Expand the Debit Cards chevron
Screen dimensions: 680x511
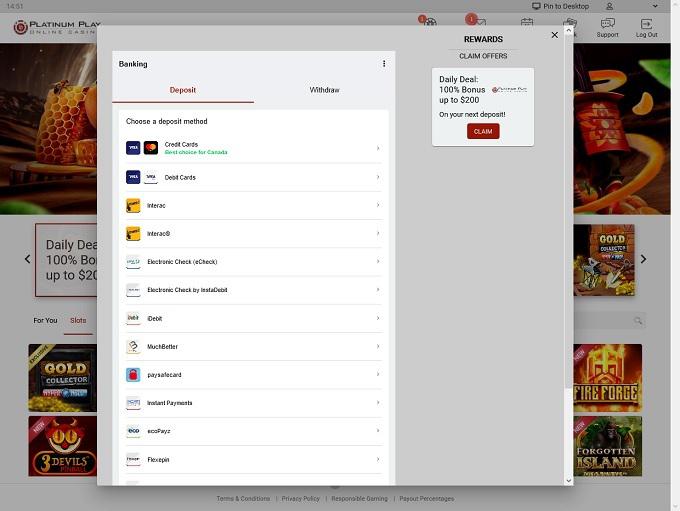click(378, 177)
